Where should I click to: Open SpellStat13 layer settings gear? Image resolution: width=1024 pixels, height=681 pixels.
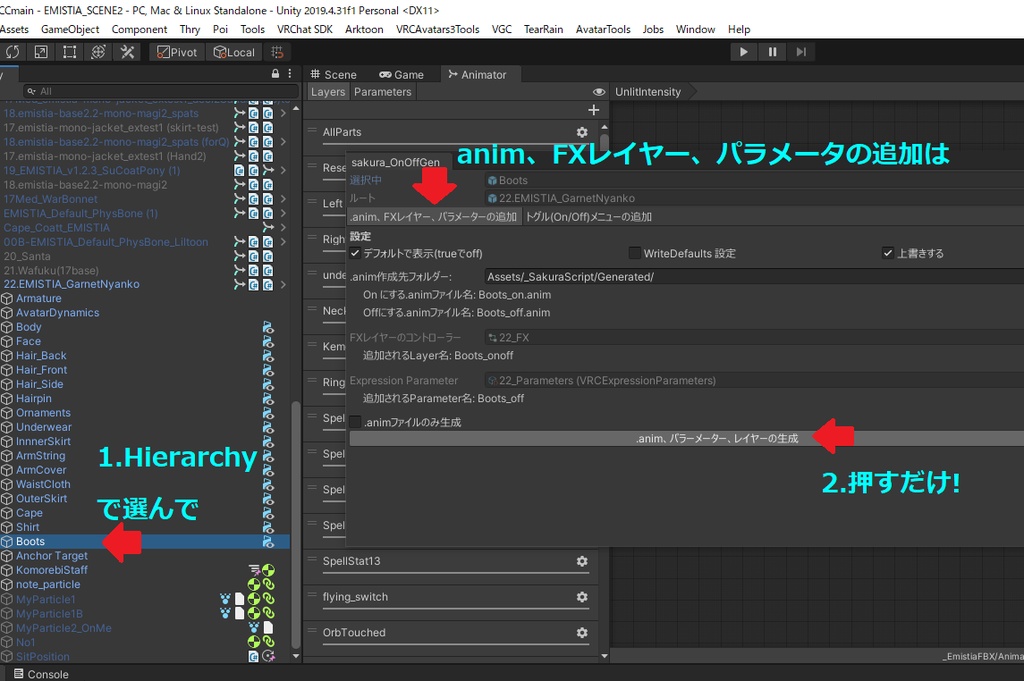pos(582,561)
